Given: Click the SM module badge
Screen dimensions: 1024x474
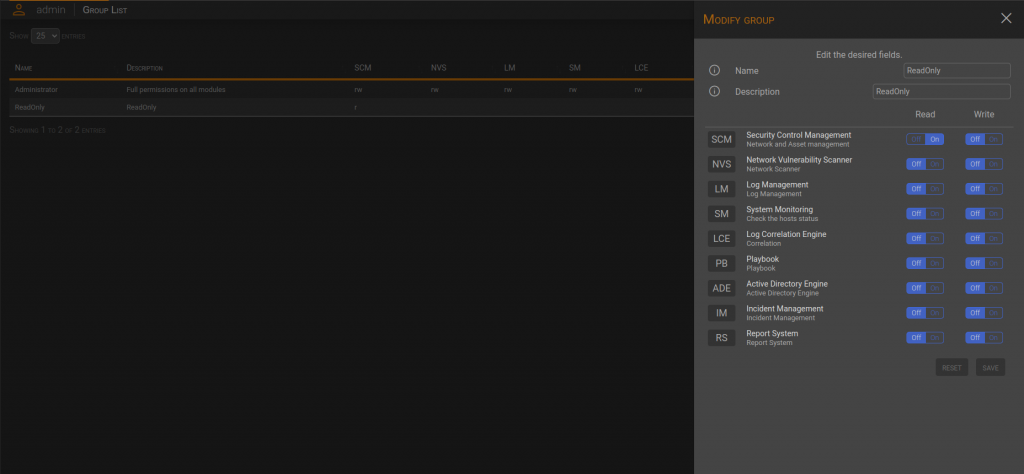Looking at the screenshot, I should tap(722, 213).
